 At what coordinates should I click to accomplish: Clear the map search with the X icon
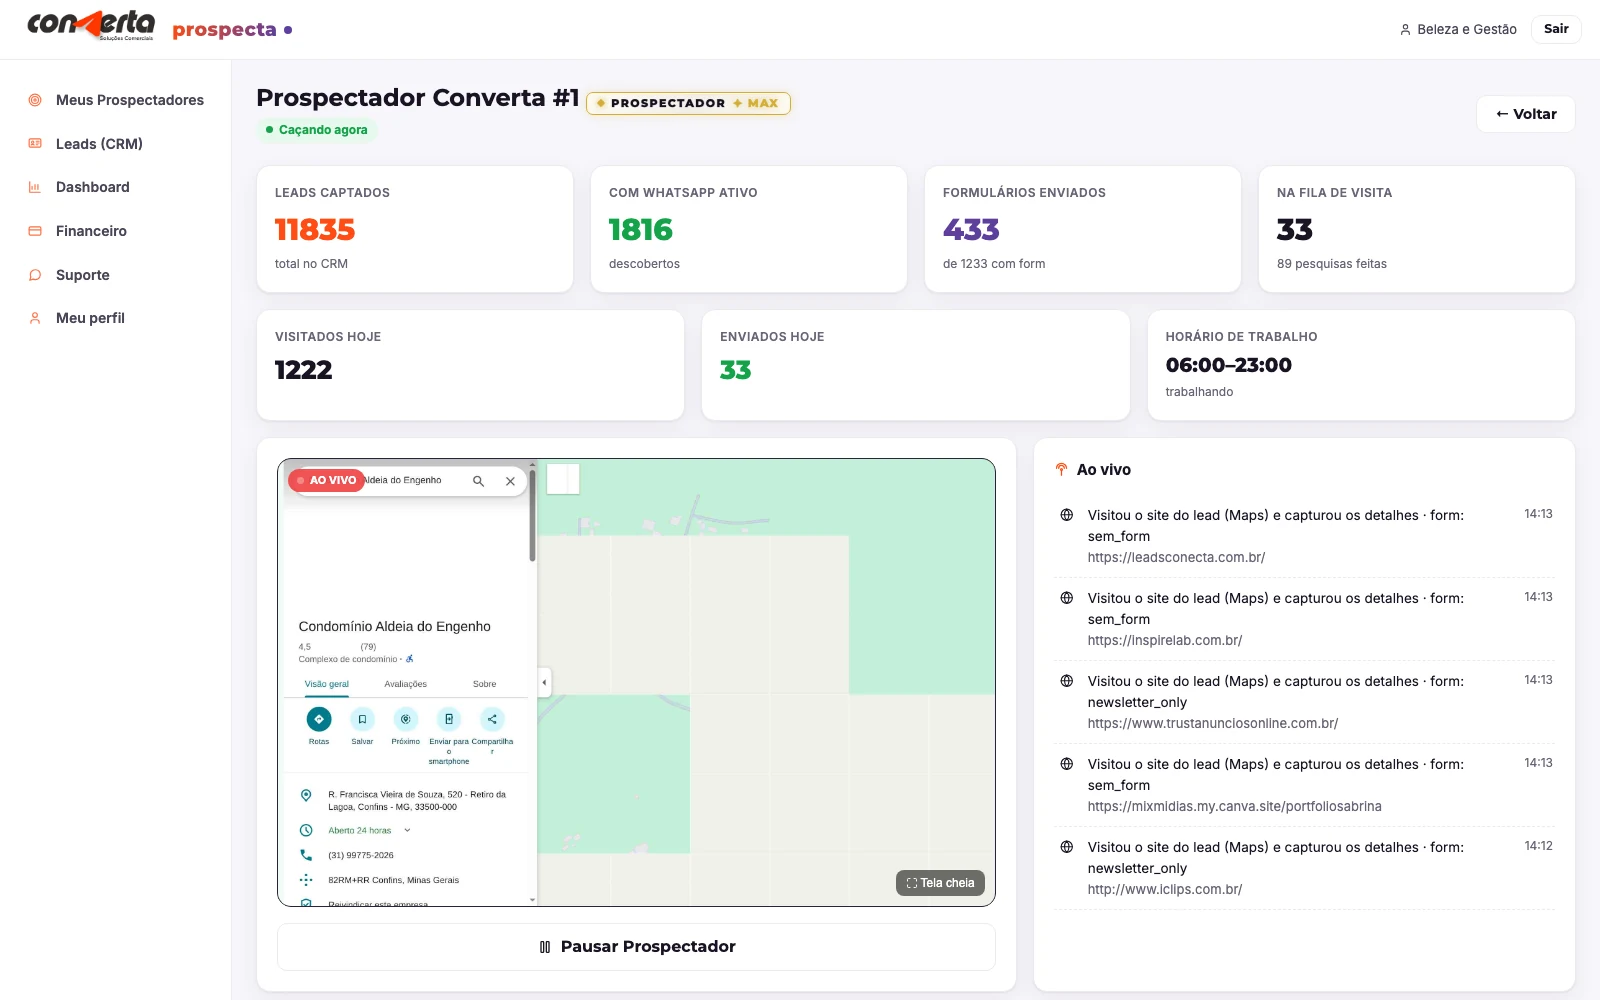tap(510, 481)
